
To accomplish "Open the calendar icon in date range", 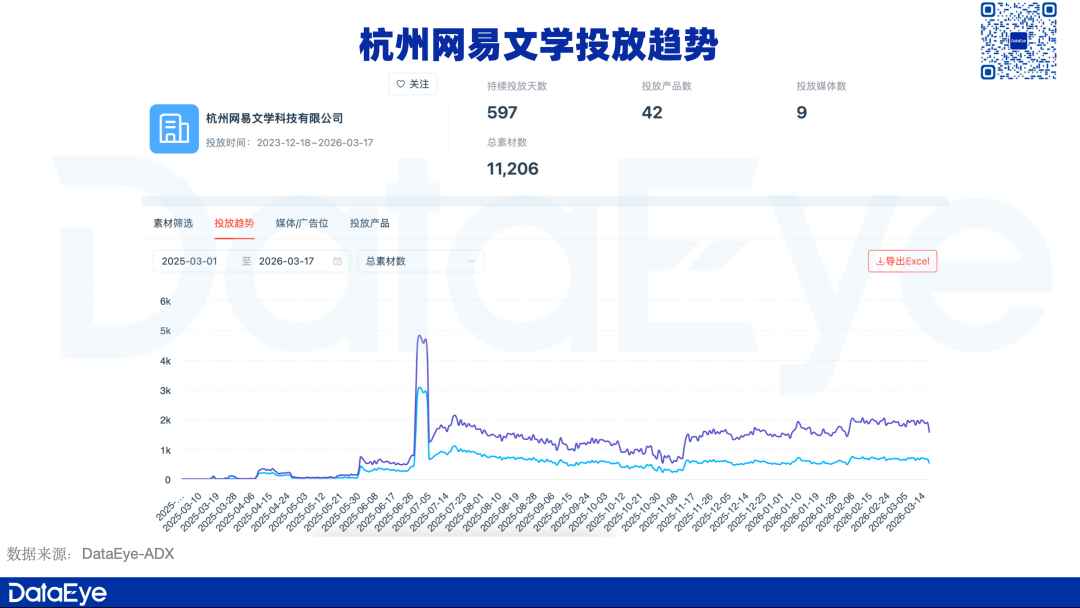I will click(338, 261).
